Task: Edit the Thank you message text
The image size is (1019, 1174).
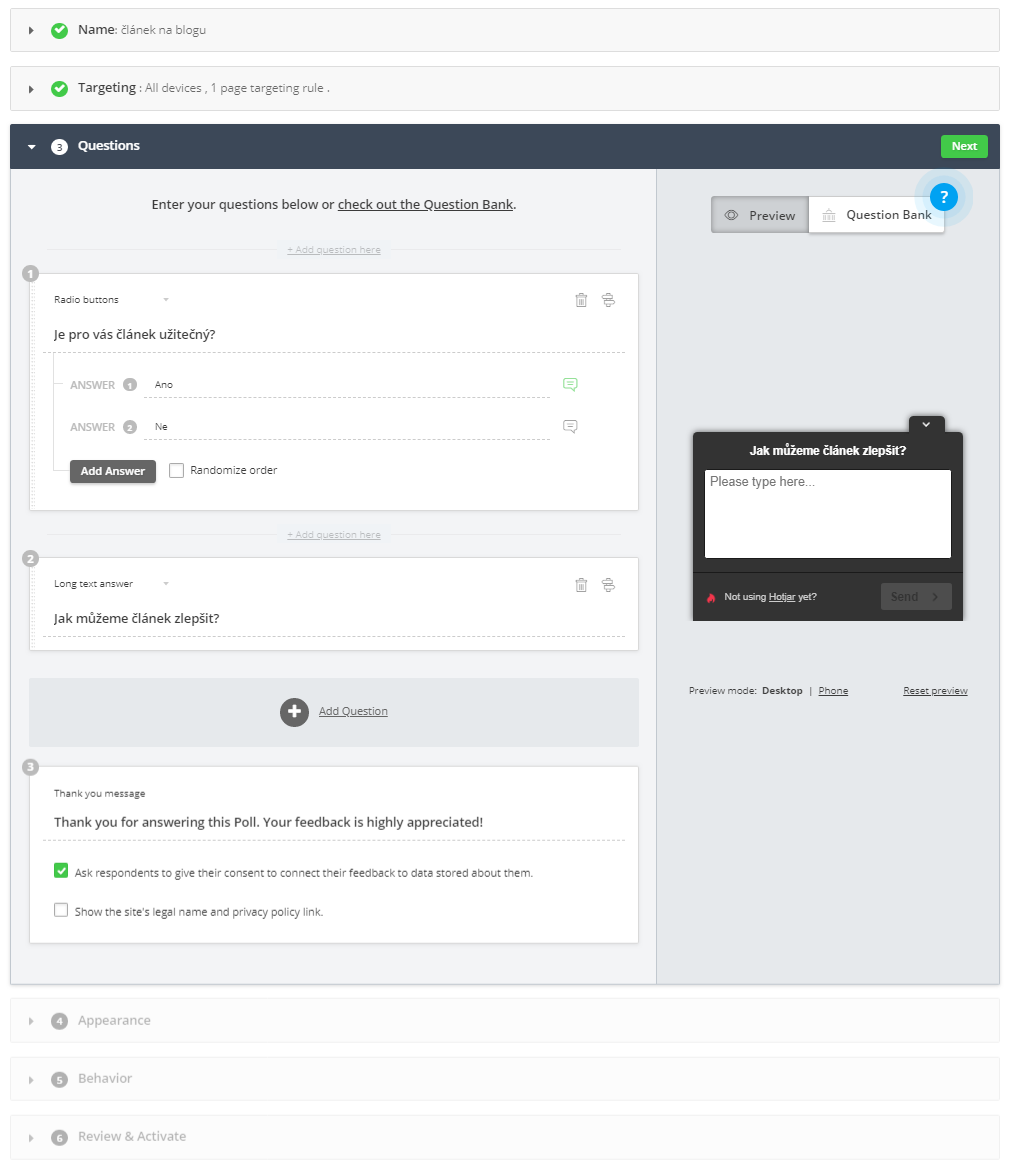Action: pyautogui.click(x=334, y=822)
